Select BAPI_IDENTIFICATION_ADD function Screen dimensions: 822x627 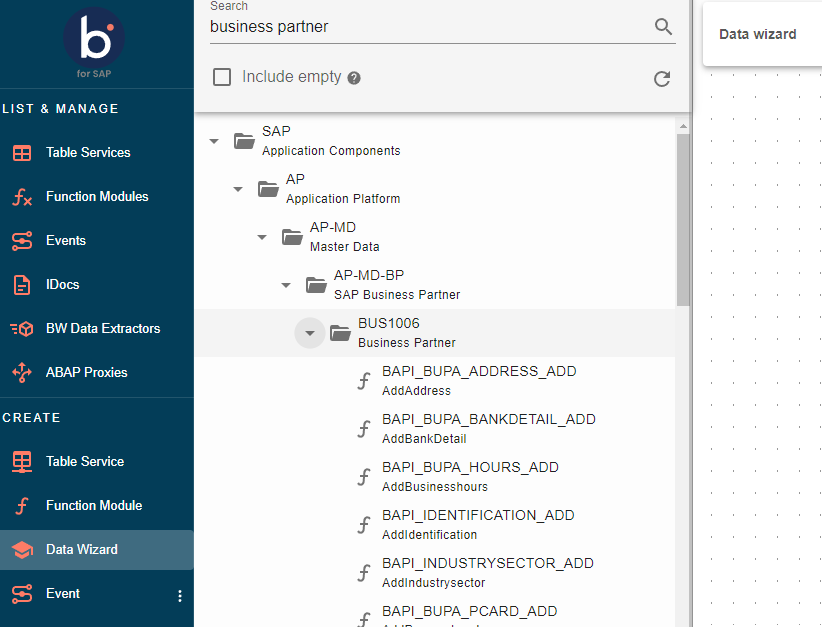[x=478, y=524]
